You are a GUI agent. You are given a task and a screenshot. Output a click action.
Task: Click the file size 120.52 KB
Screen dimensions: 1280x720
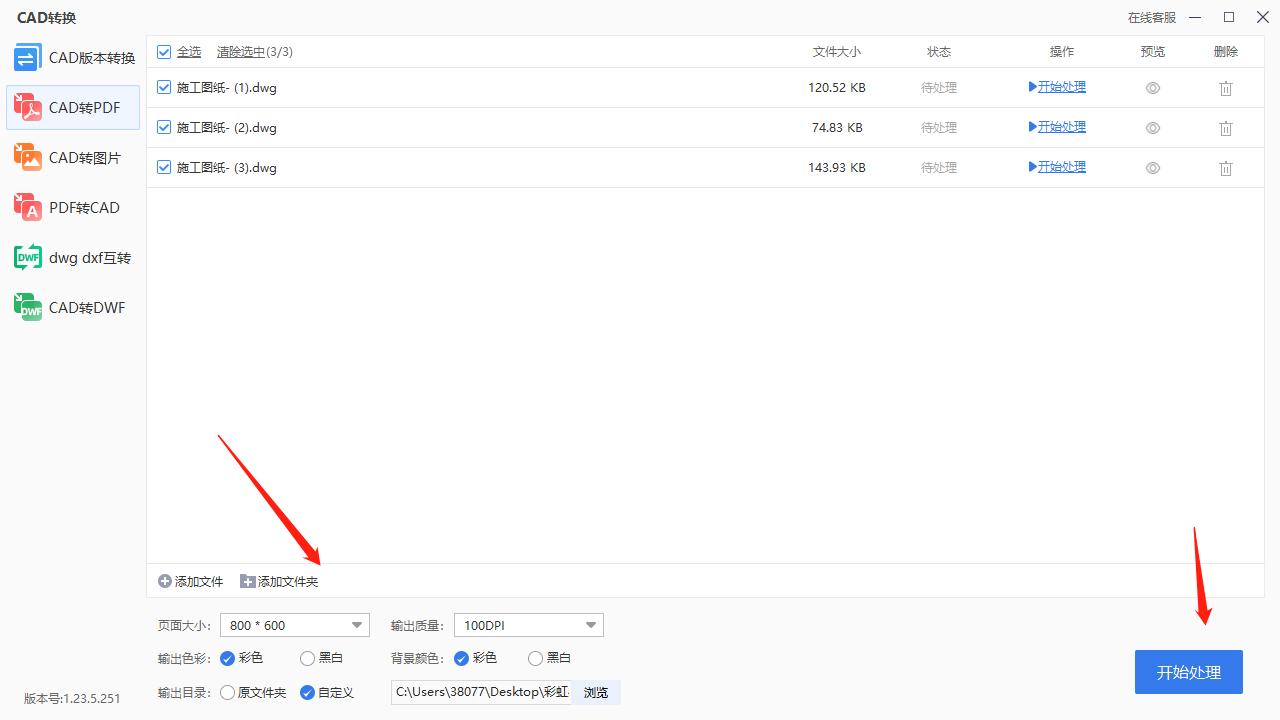(x=837, y=88)
